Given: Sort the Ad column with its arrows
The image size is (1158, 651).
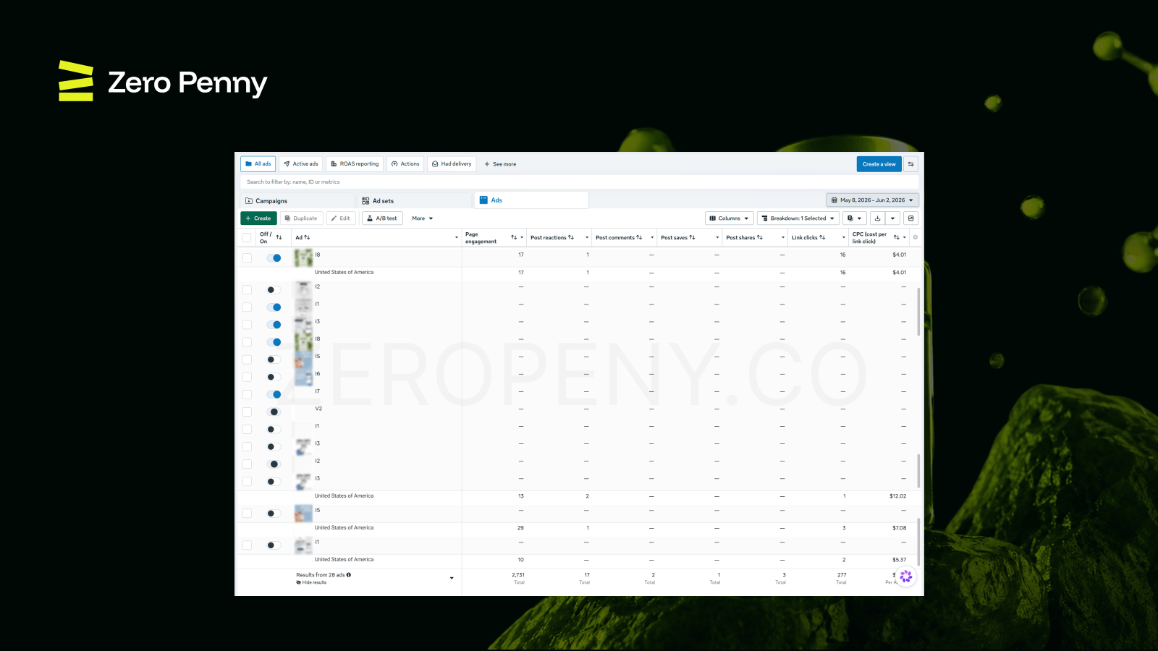Looking at the screenshot, I should 307,237.
